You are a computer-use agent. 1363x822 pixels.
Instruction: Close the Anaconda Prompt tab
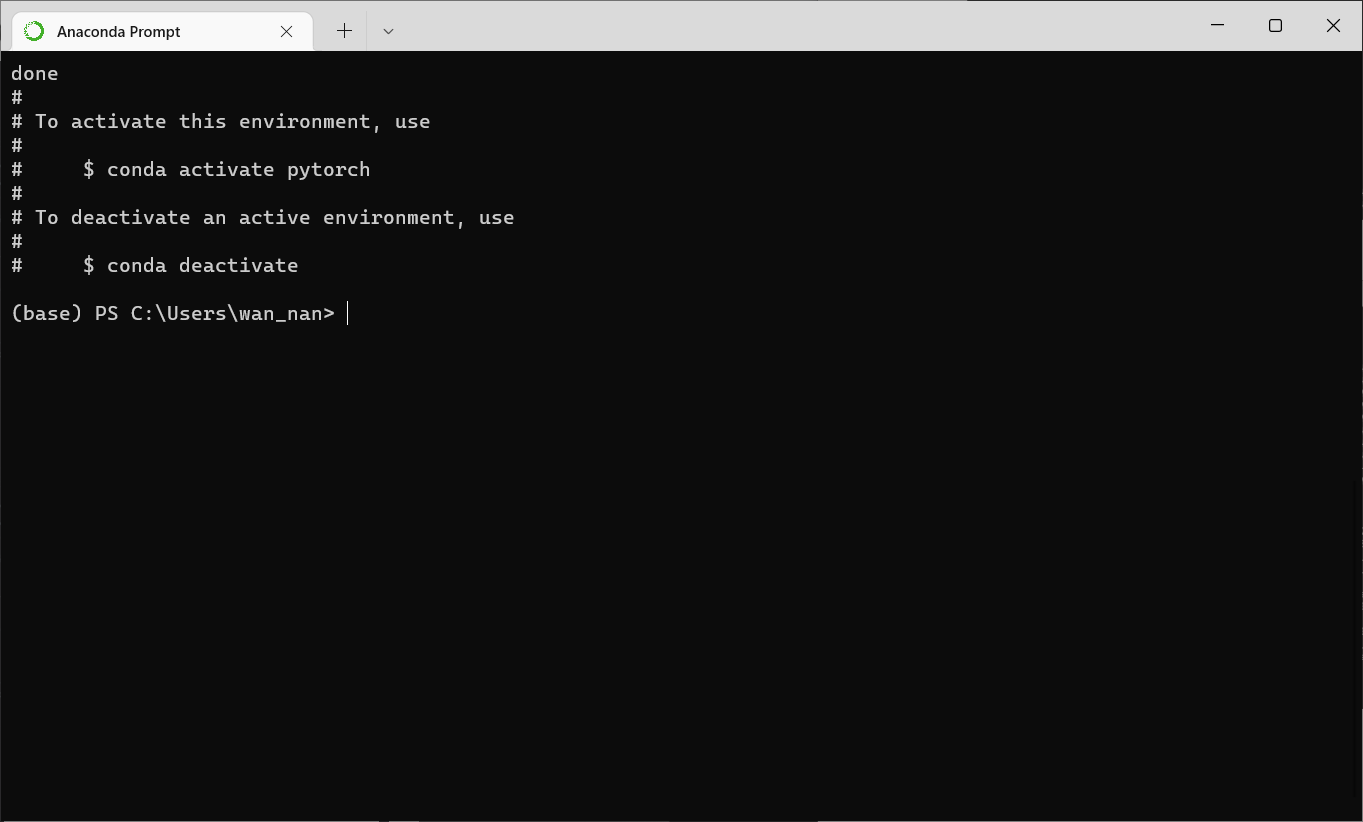287,31
